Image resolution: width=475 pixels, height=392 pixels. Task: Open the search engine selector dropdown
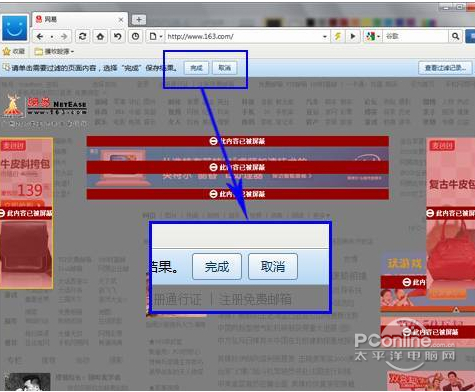click(x=373, y=36)
